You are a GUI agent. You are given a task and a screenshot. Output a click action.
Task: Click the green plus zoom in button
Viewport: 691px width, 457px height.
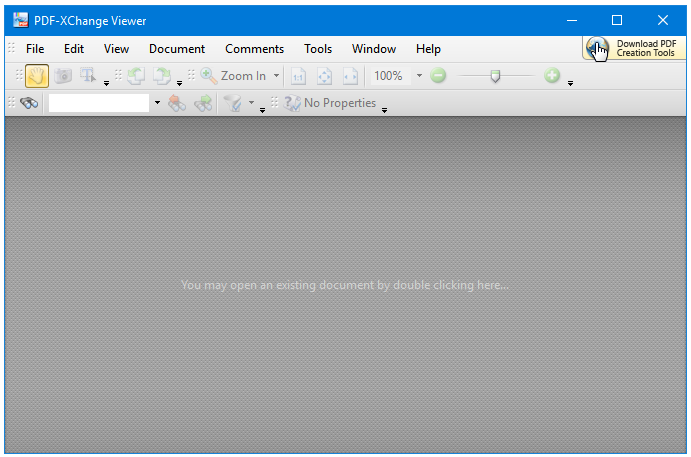(552, 75)
